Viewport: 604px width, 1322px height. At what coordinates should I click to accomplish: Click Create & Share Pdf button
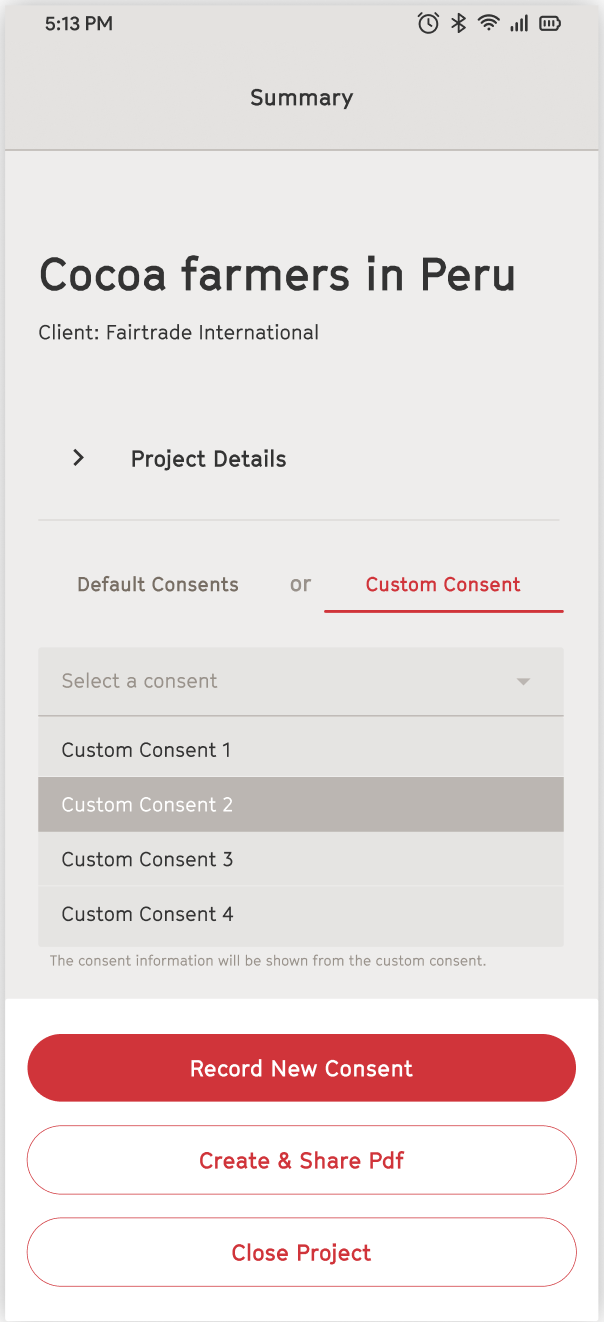(301, 1160)
